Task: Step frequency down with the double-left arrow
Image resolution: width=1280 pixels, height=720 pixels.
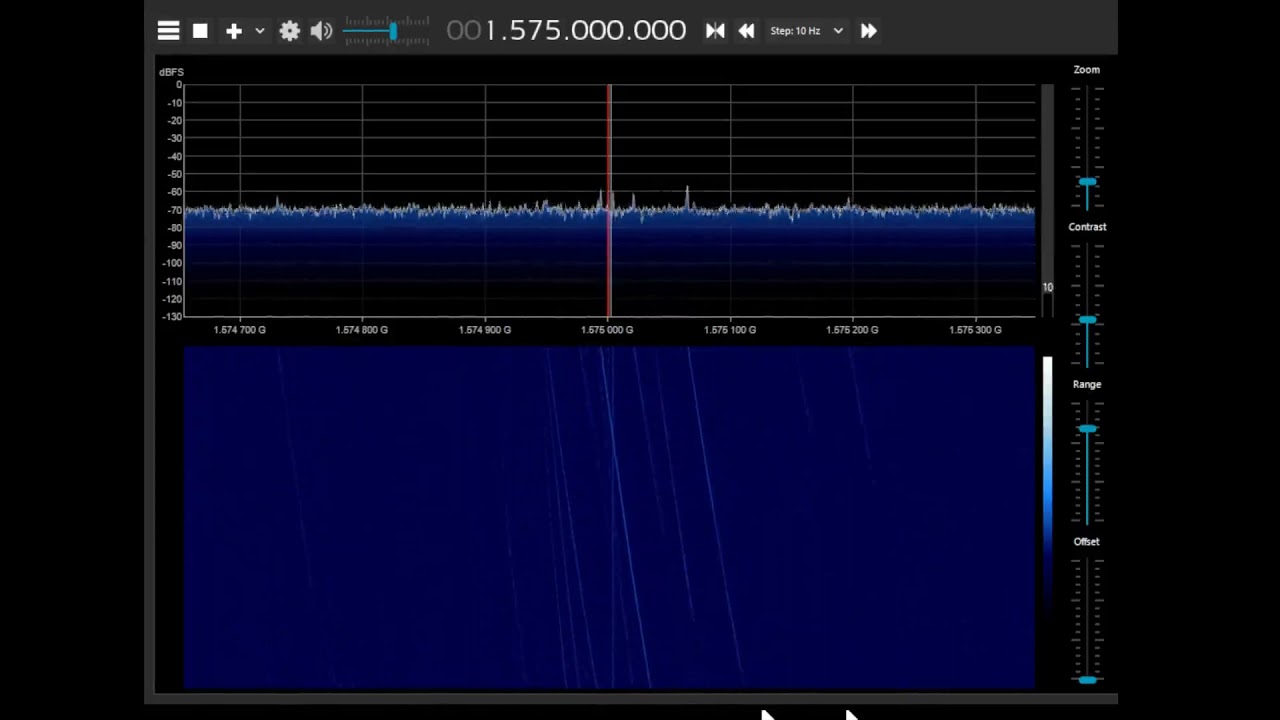Action: [x=746, y=31]
